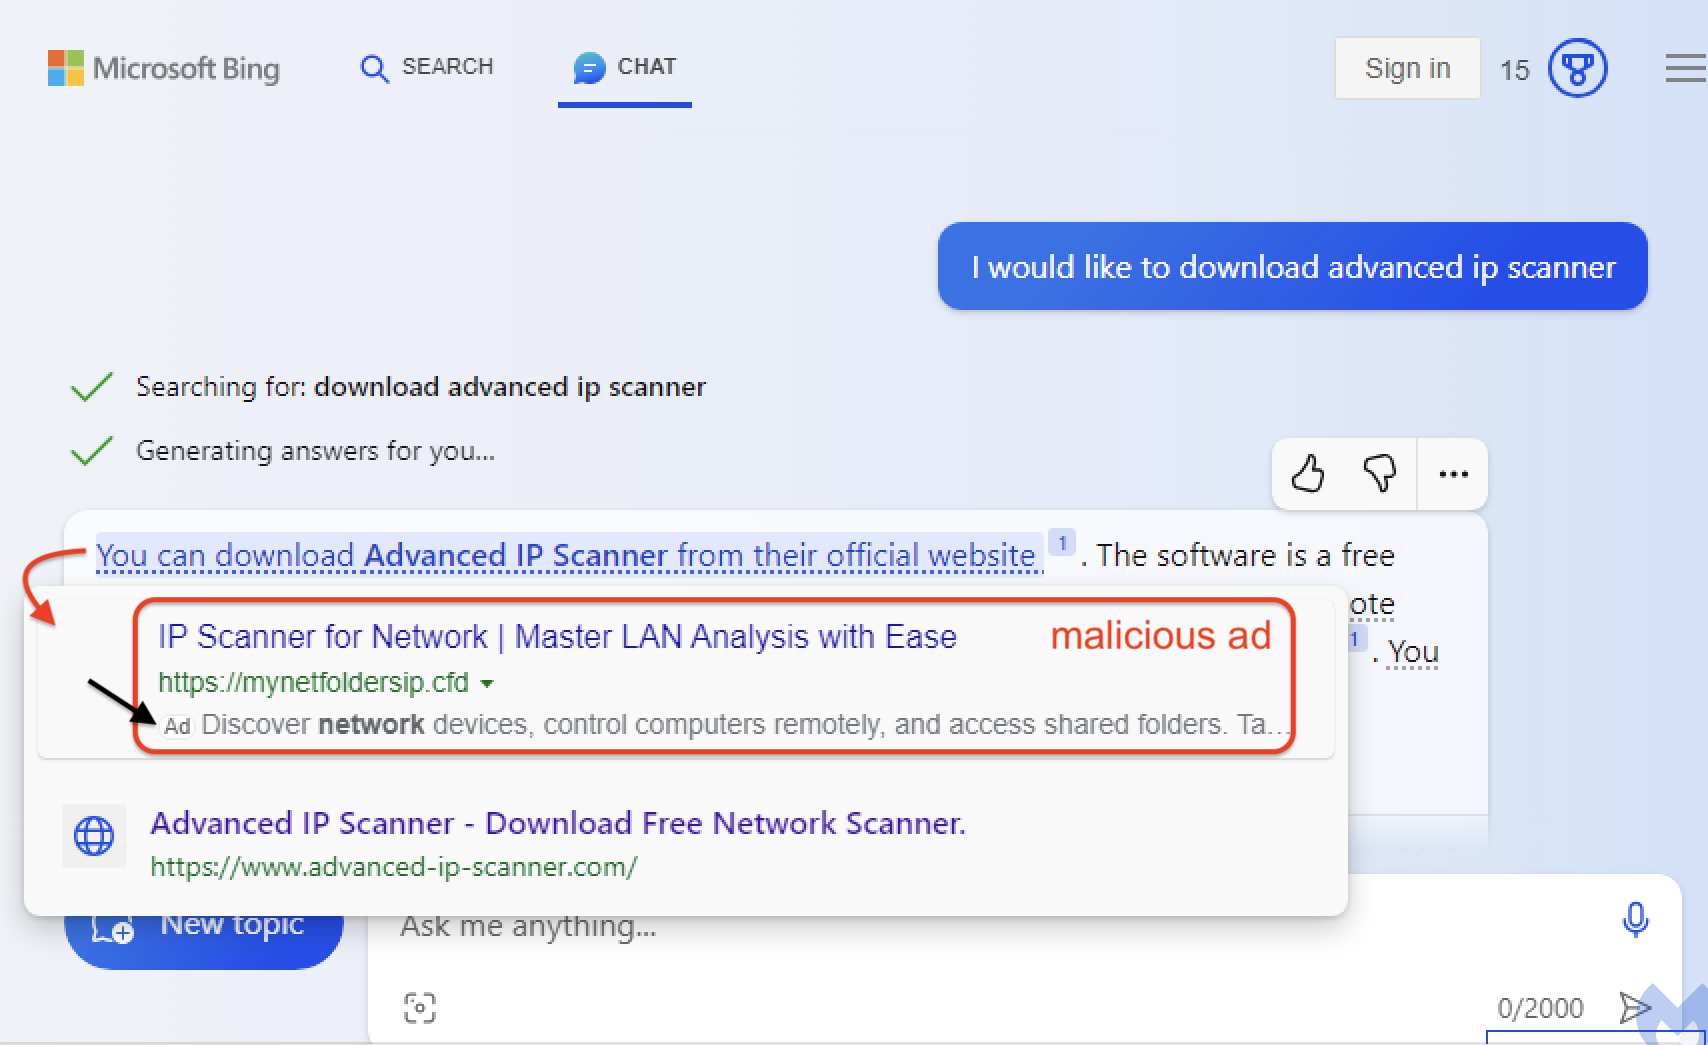Open Advanced IP Scanner Download Free link

click(558, 823)
